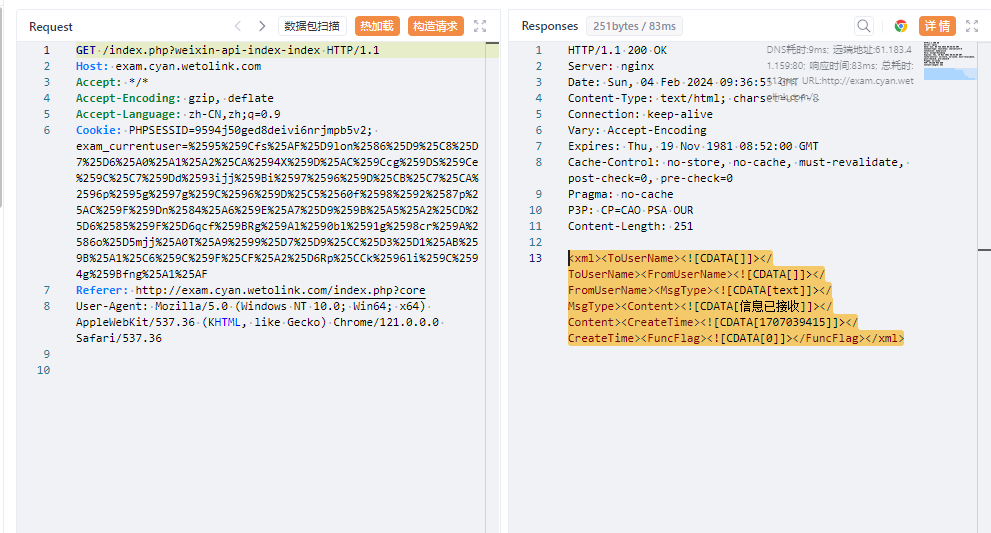Click the orange 详情 button
Viewport: 991px width, 533px height.
pos(937,26)
